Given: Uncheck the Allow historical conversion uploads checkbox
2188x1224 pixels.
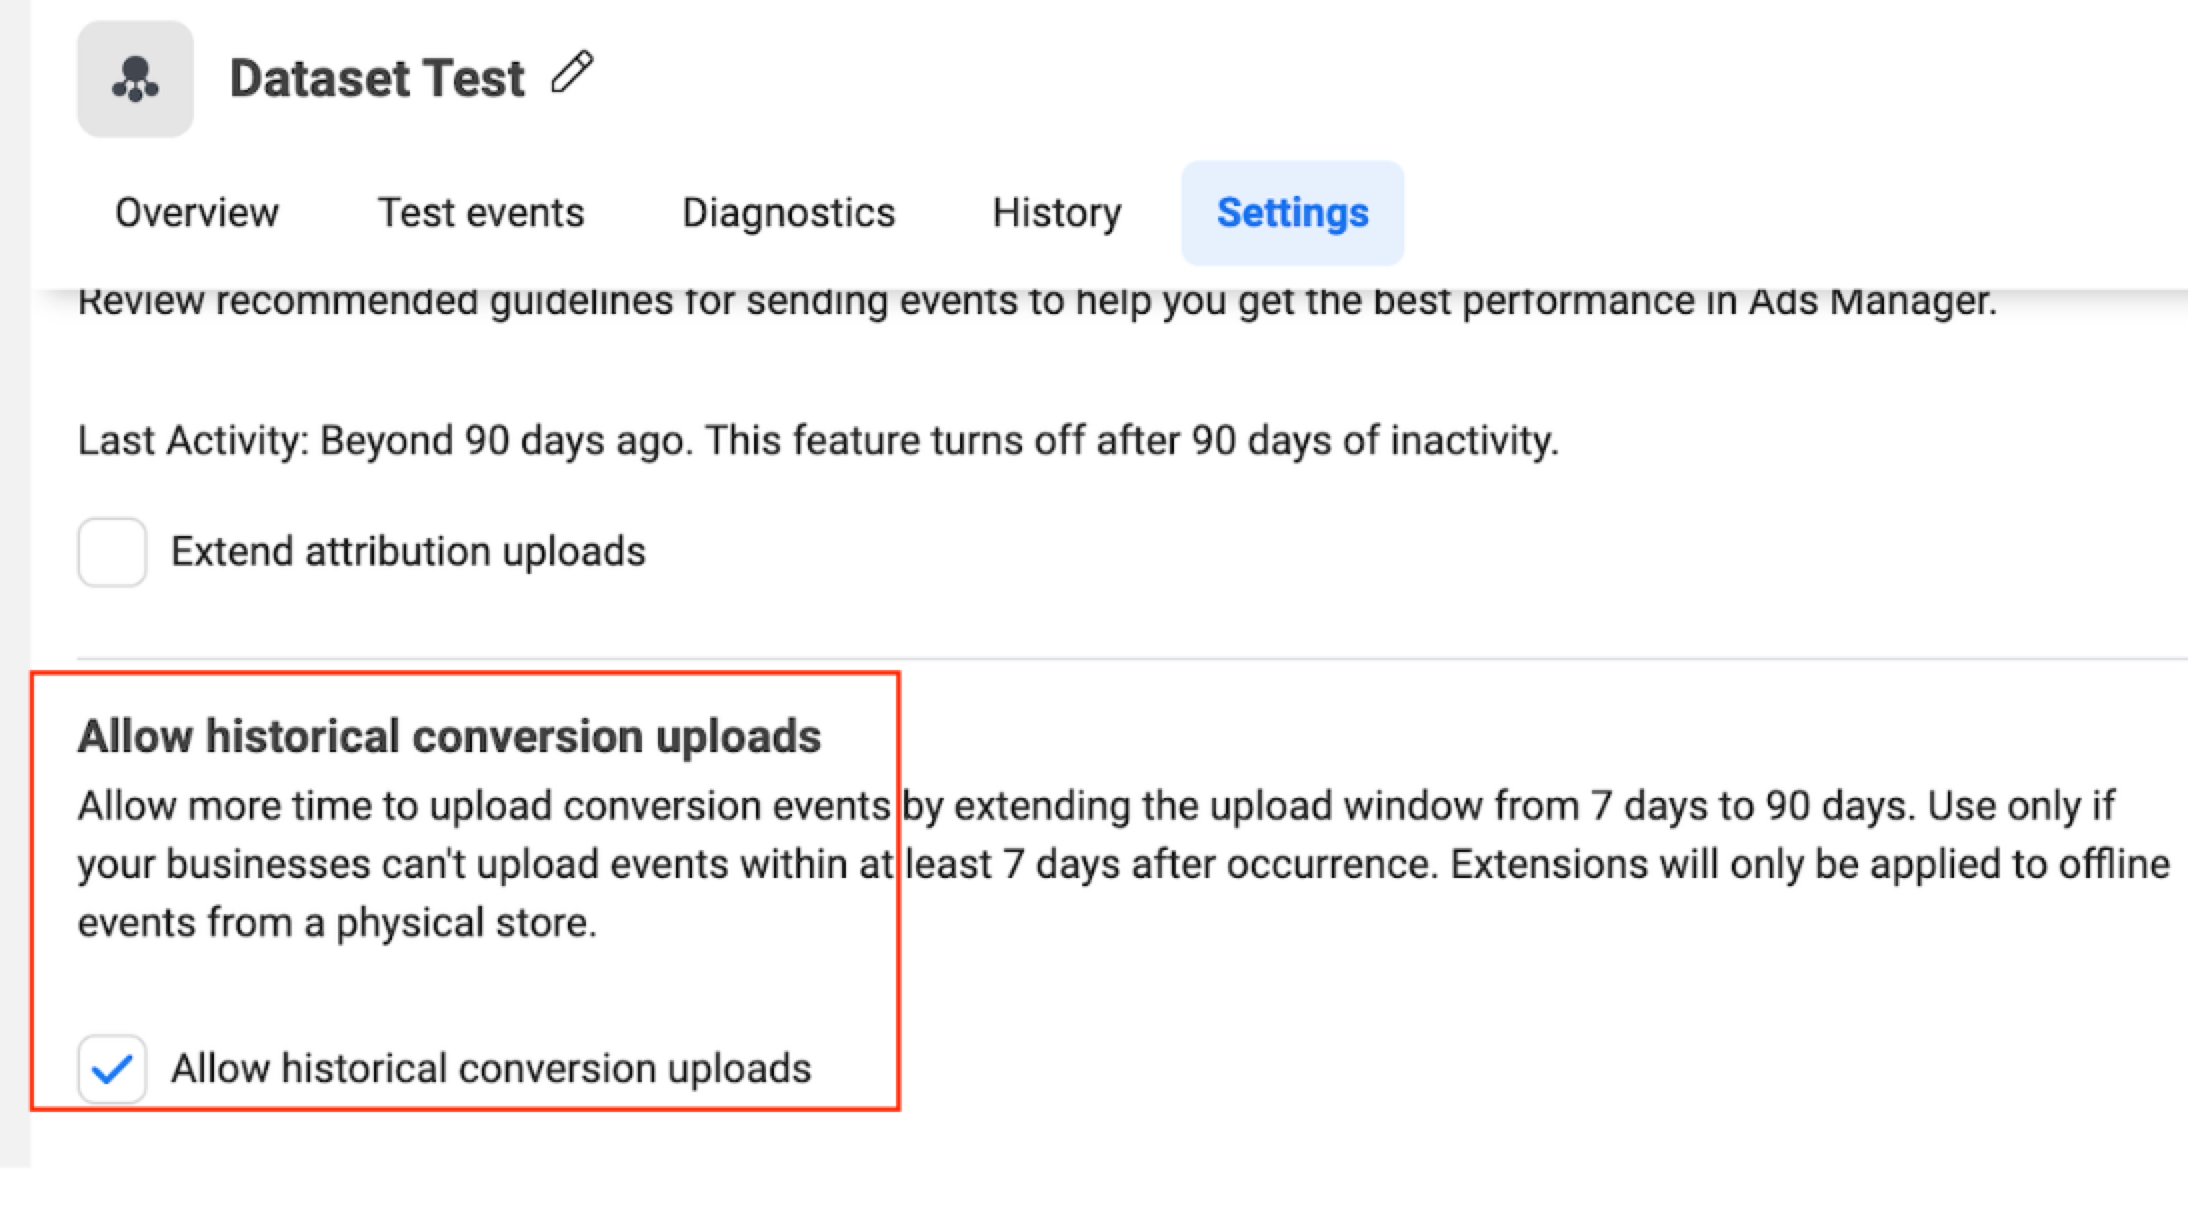Looking at the screenshot, I should click(x=112, y=1069).
